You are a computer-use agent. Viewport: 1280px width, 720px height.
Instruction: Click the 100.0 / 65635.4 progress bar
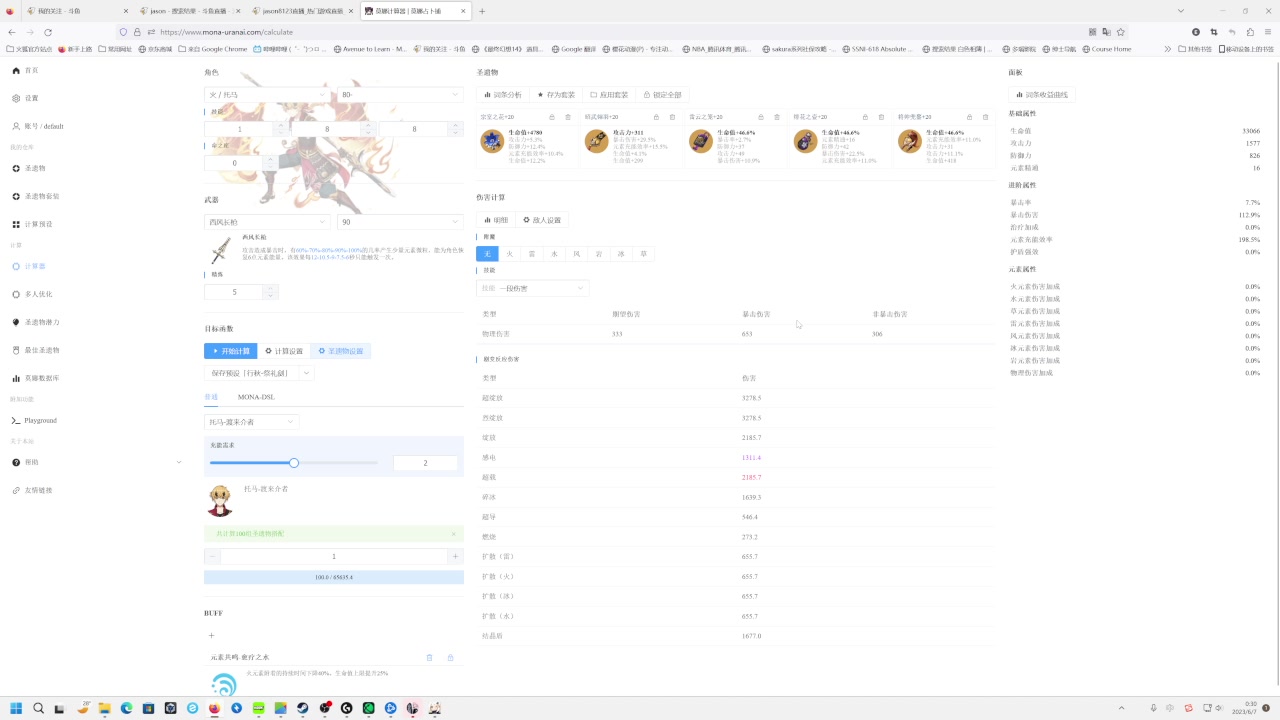click(334, 577)
